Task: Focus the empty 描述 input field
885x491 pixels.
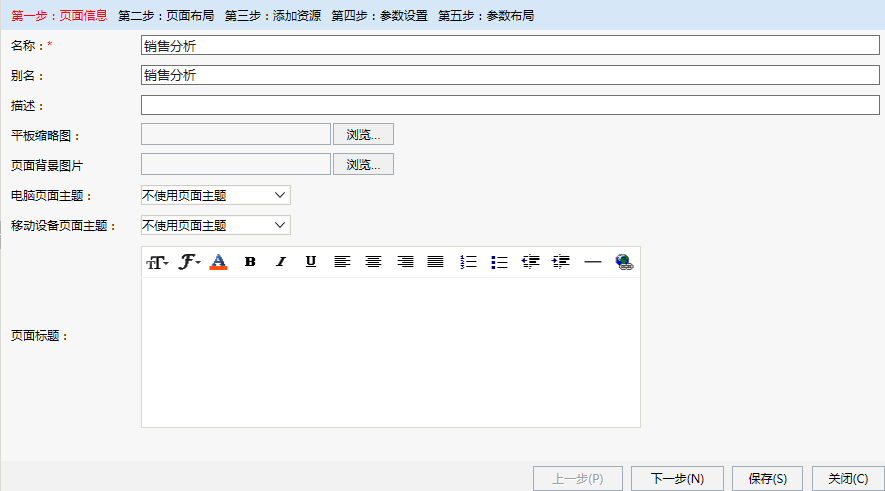Action: coord(510,105)
